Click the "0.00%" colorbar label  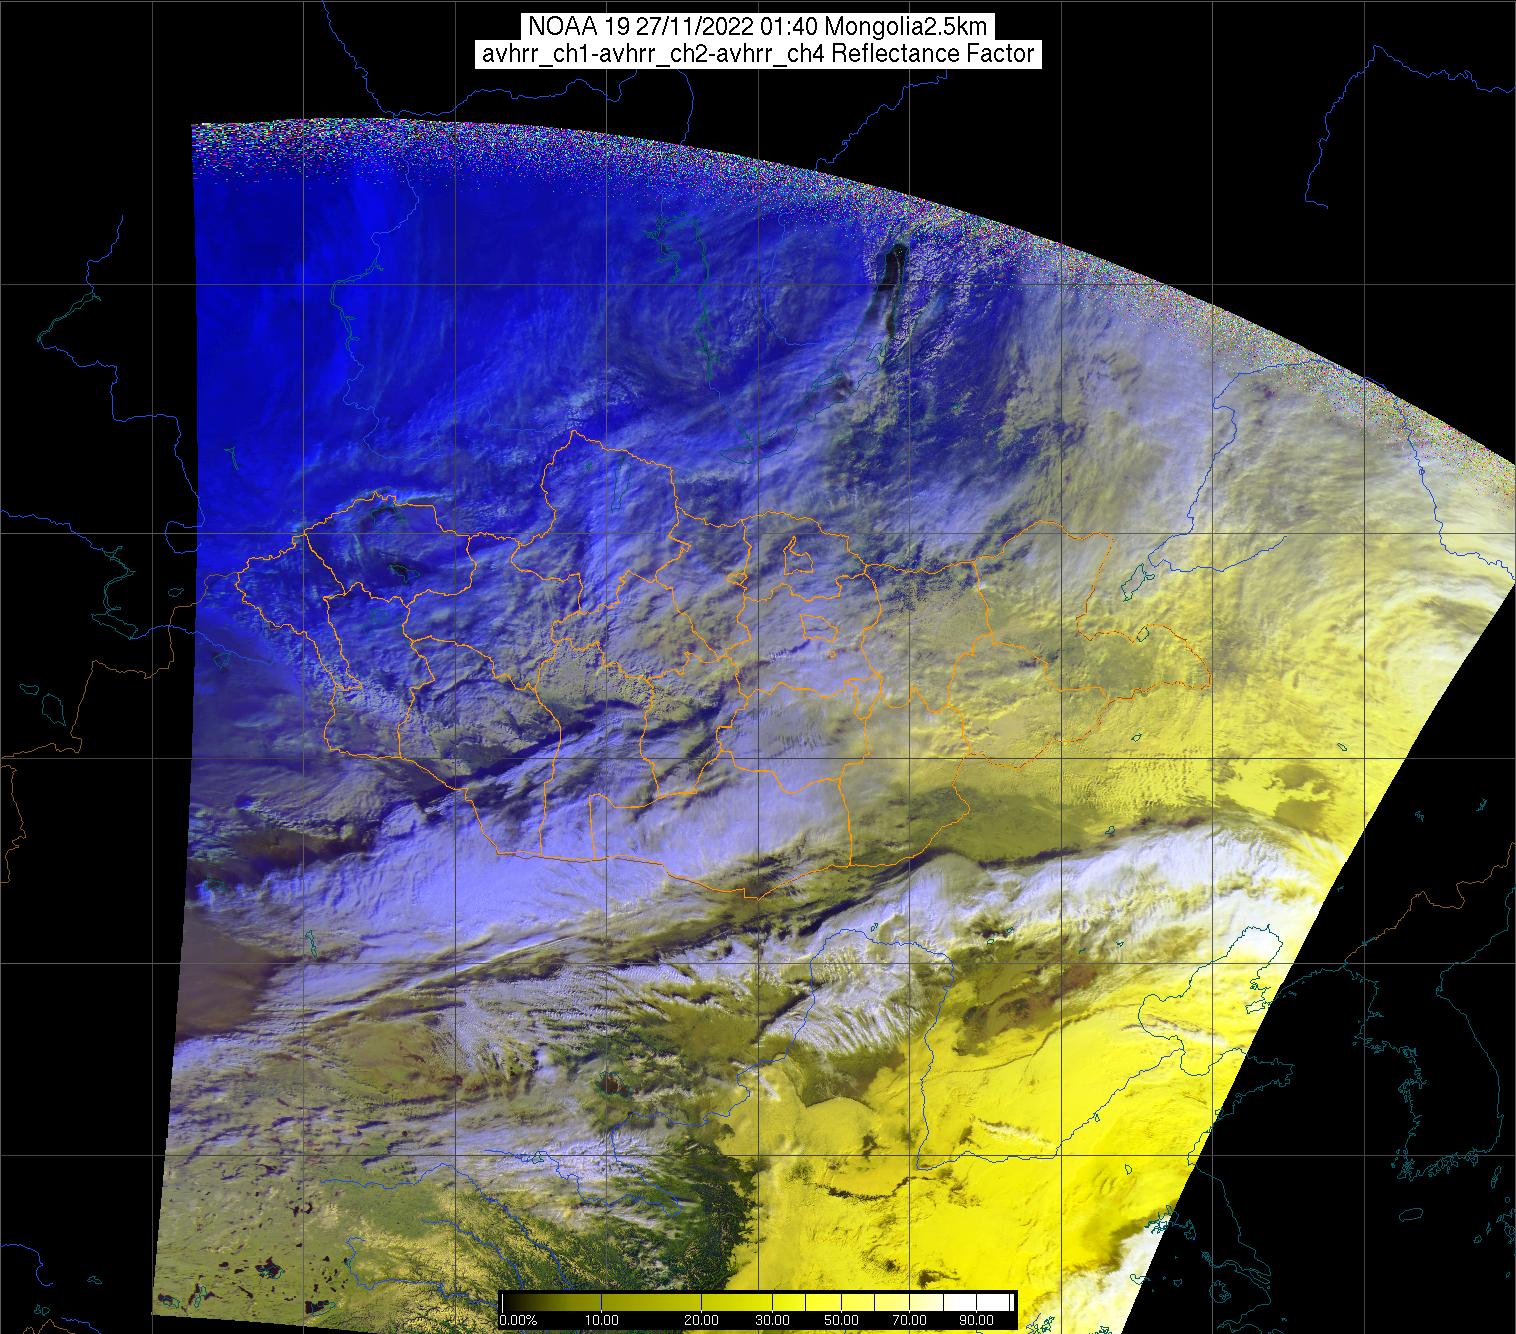click(520, 1320)
